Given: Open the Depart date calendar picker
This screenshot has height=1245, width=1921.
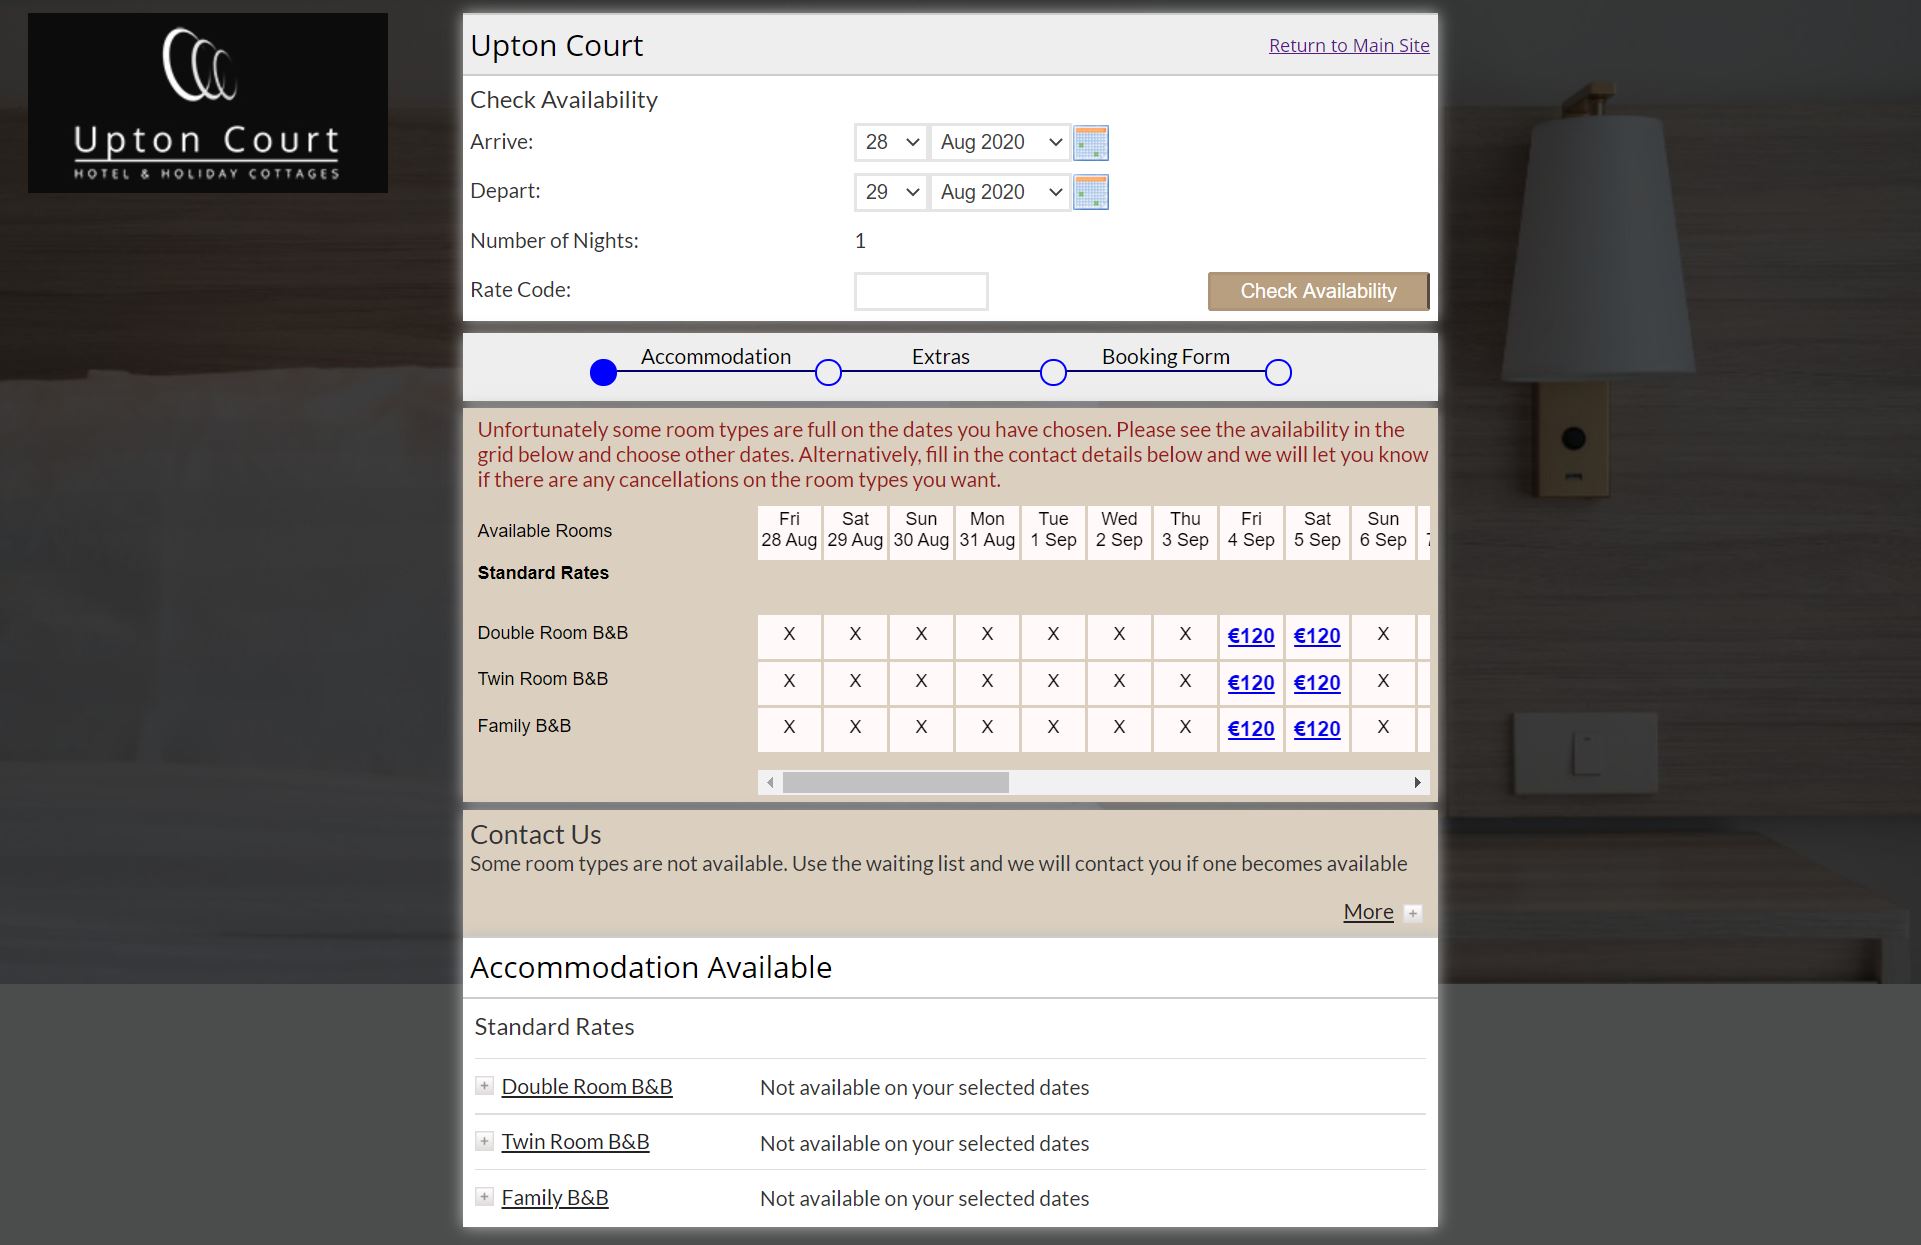Looking at the screenshot, I should (1090, 192).
